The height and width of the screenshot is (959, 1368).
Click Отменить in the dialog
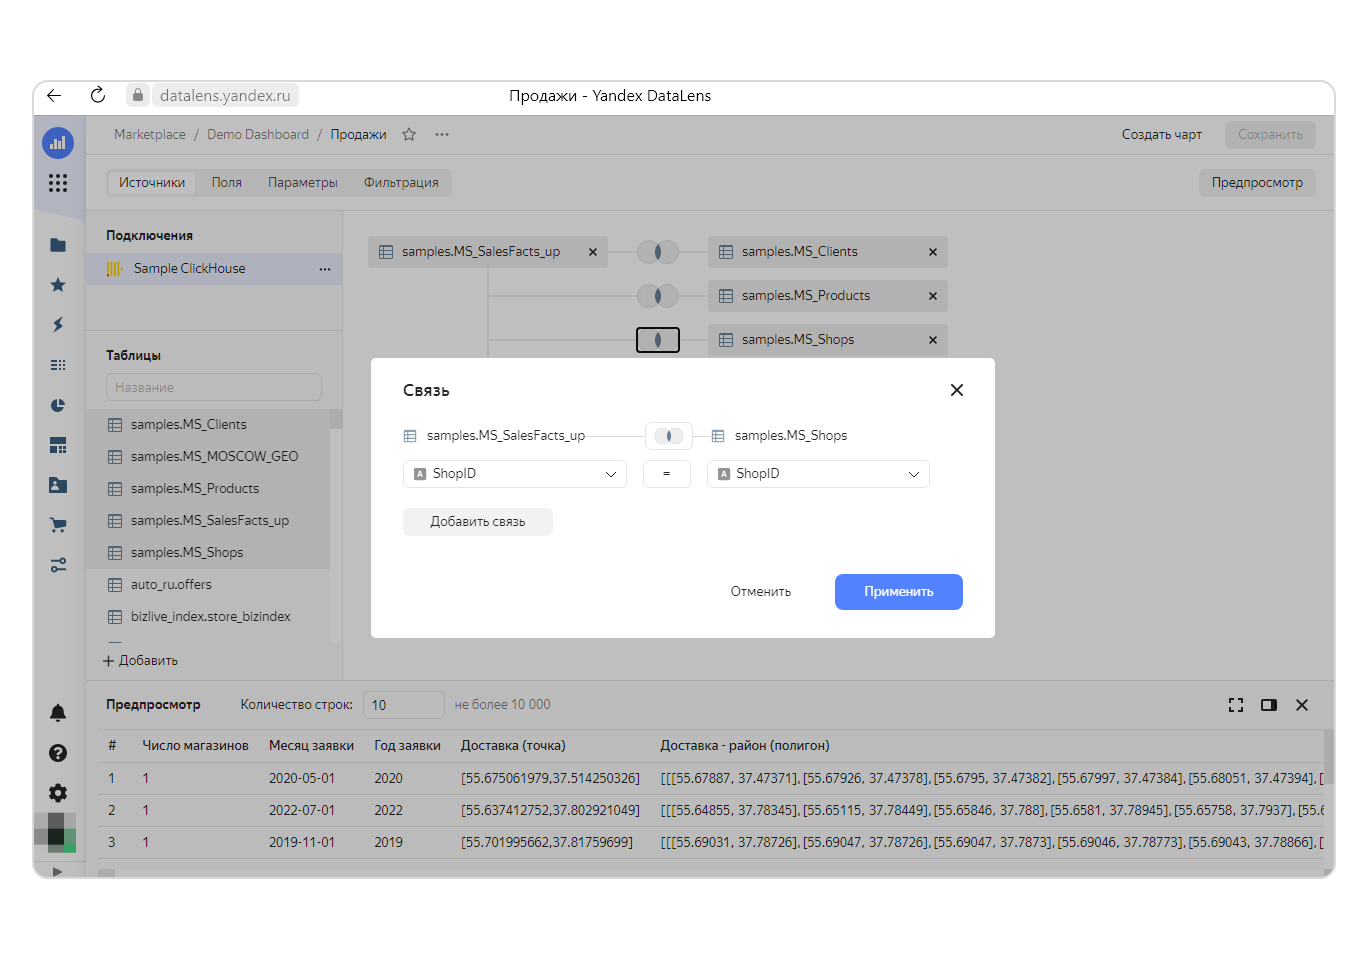tap(761, 592)
